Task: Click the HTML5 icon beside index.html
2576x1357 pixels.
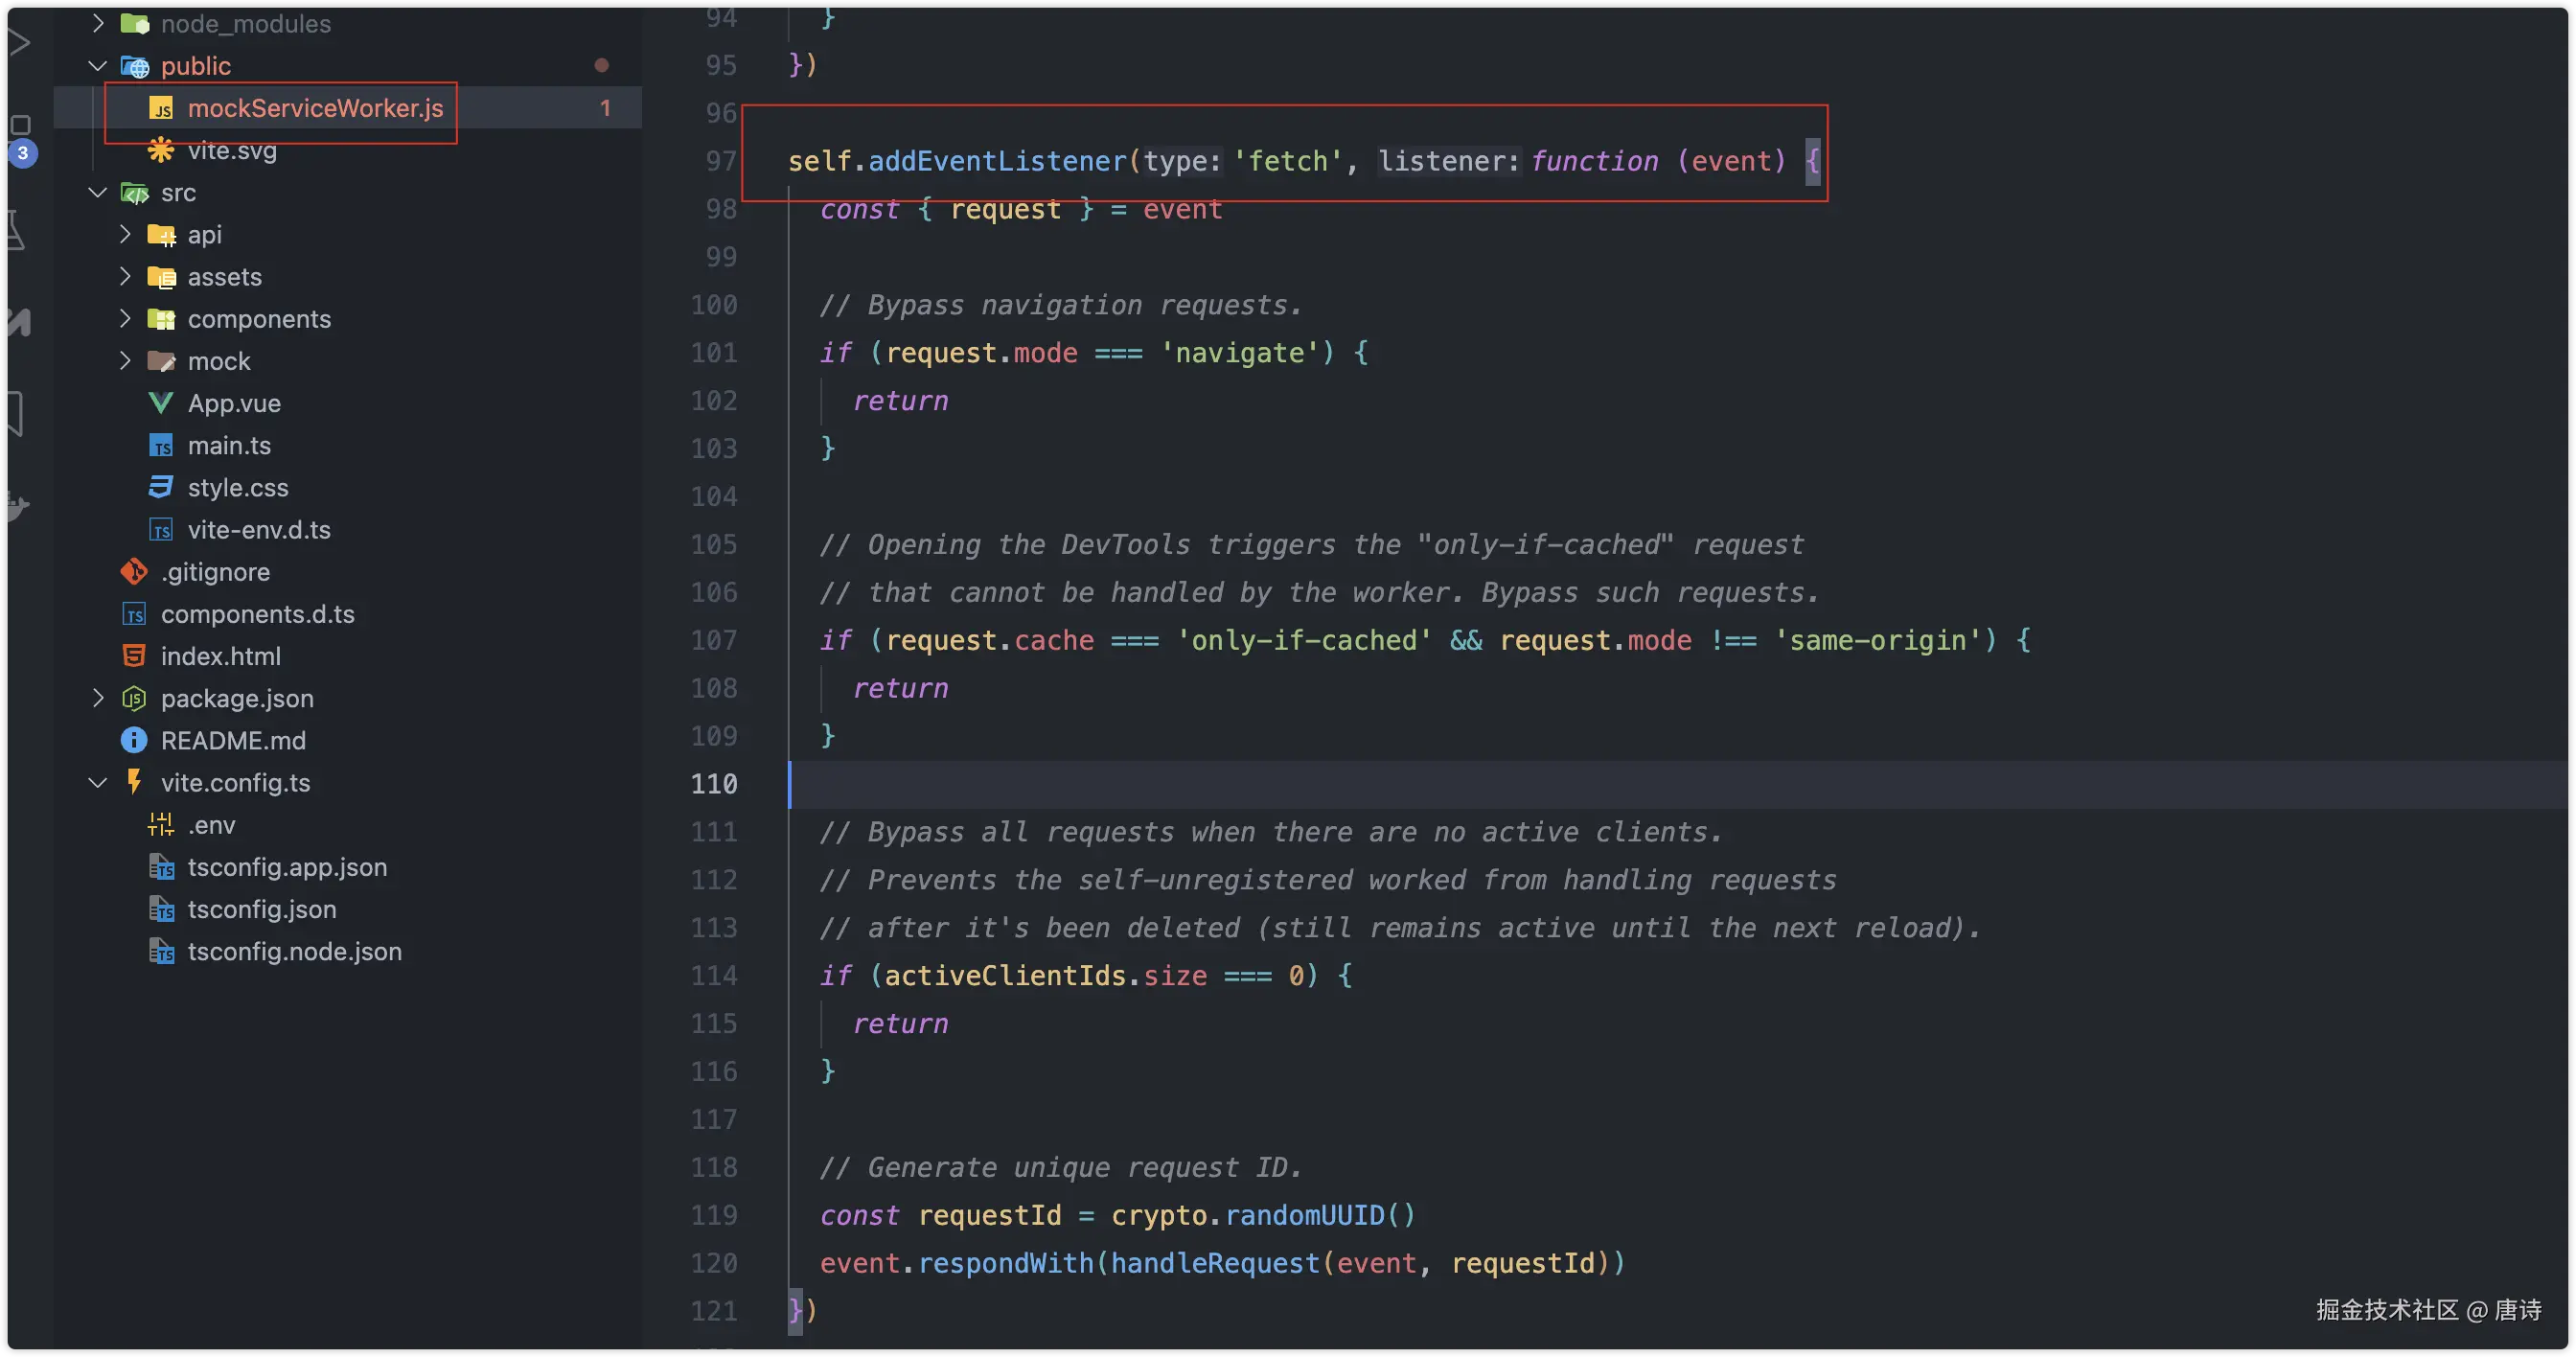Action: tap(134, 656)
